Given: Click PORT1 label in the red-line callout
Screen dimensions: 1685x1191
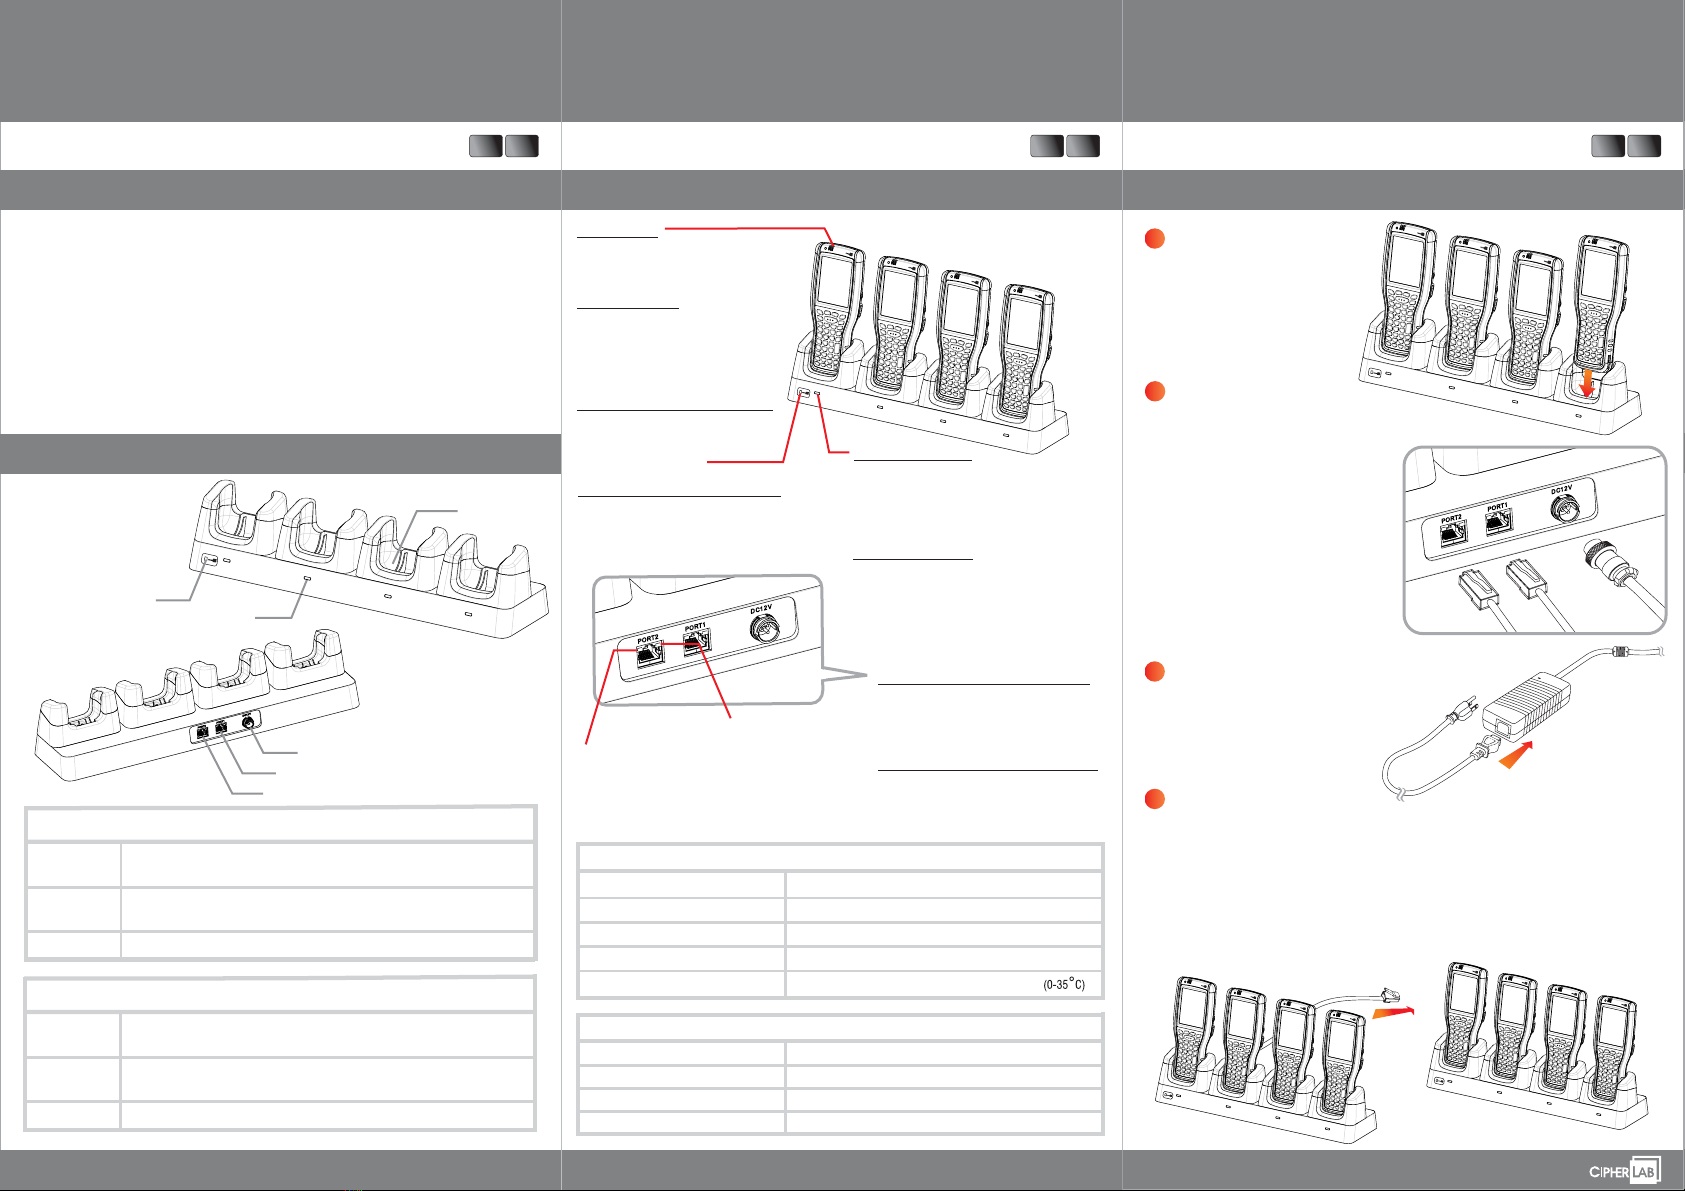Looking at the screenshot, I should tap(695, 626).
